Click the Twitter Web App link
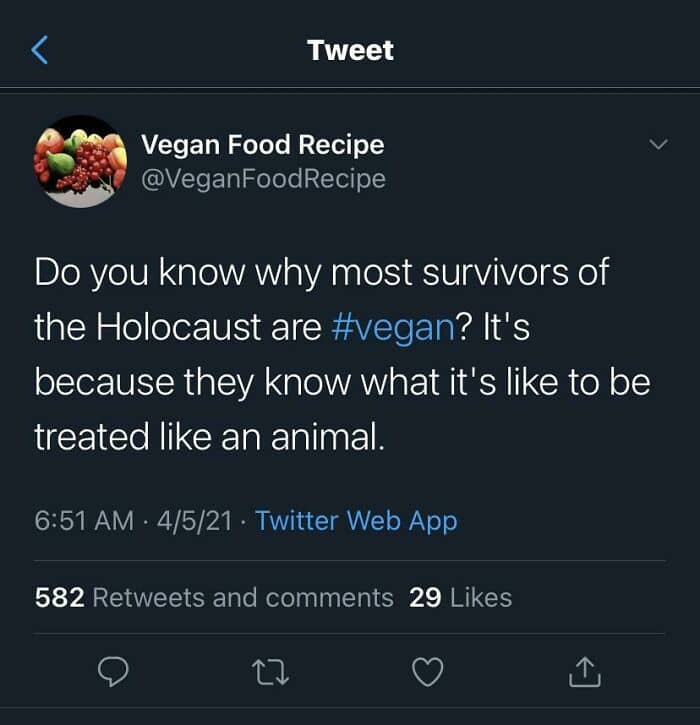 pyautogui.click(x=356, y=520)
